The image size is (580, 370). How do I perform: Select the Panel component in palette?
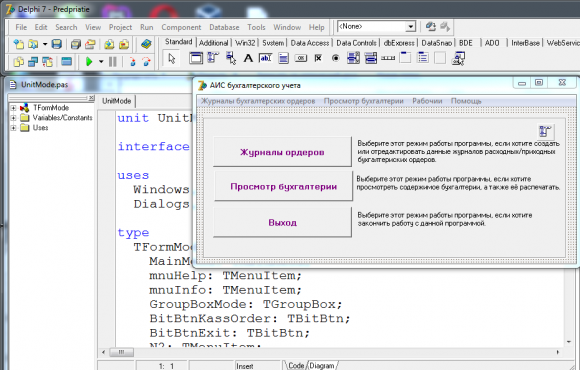pyautogui.click(x=440, y=58)
